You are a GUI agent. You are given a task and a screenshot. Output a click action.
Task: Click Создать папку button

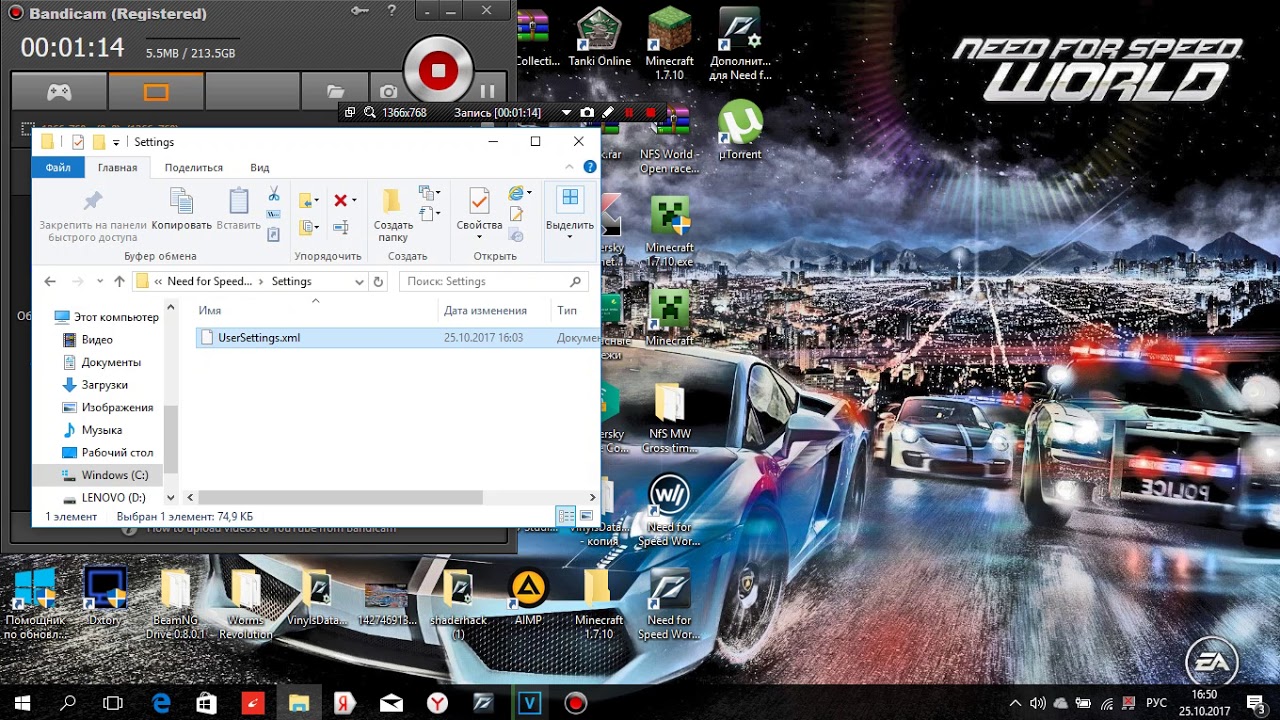393,214
